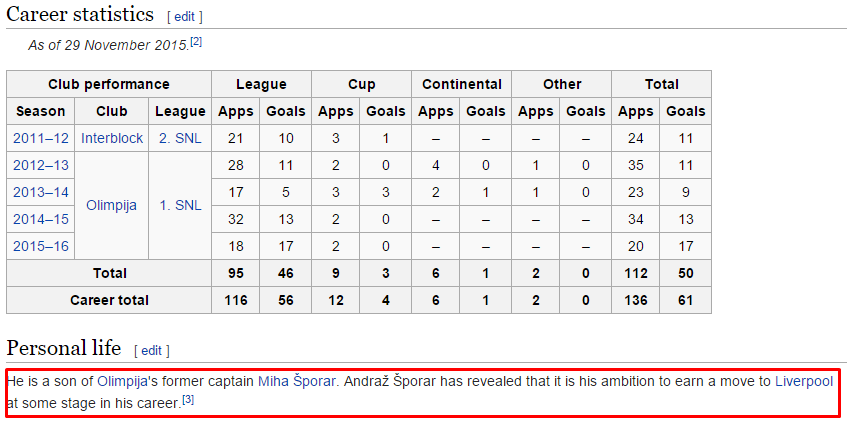Select the 2012–13 season link
Screen dimensions: 852x428
41,165
